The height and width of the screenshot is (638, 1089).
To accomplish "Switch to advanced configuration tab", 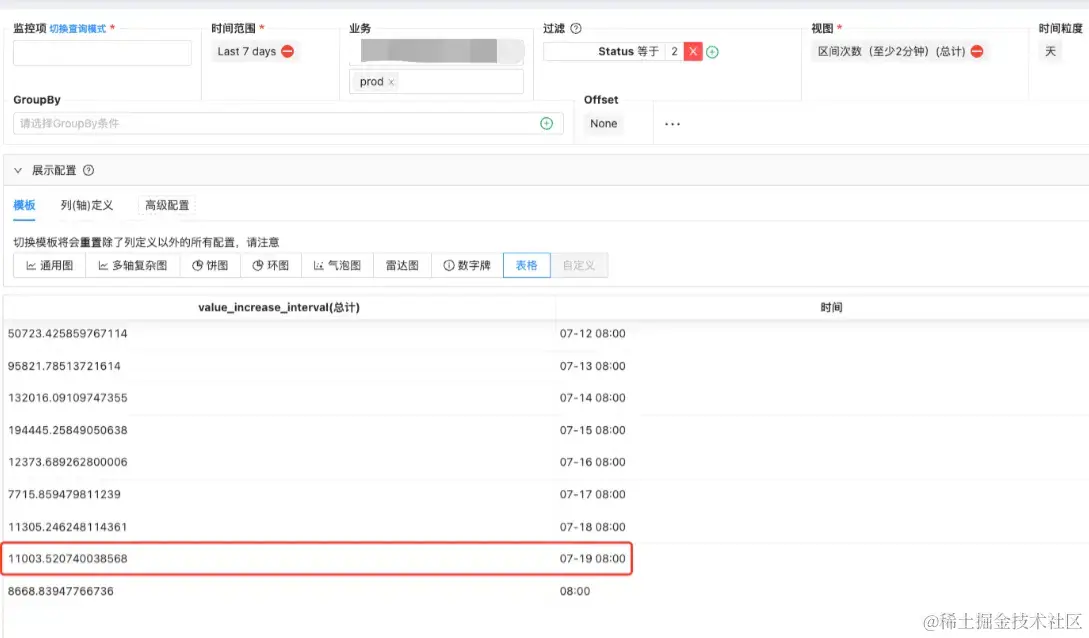I will 167,205.
